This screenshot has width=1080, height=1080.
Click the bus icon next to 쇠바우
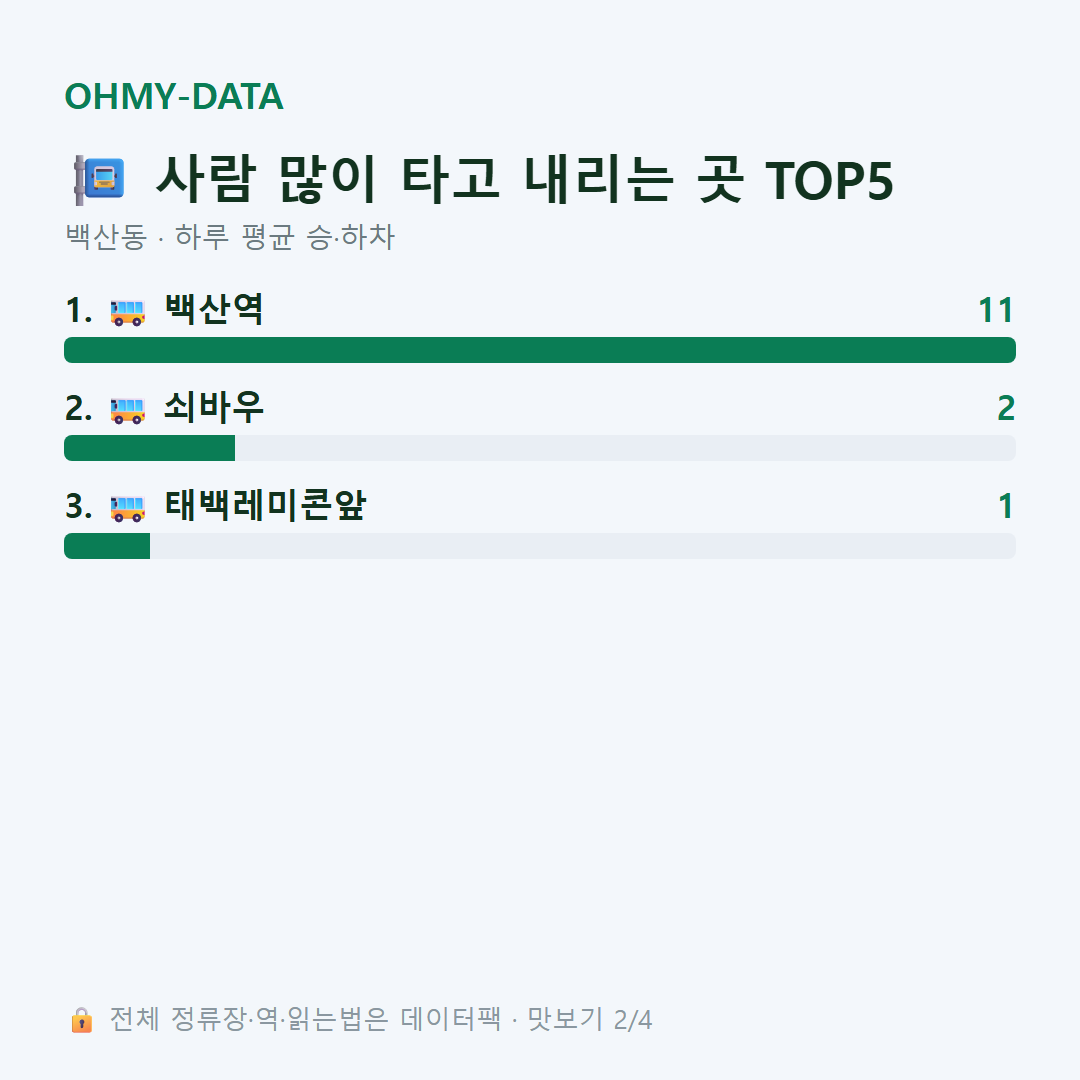click(x=127, y=410)
